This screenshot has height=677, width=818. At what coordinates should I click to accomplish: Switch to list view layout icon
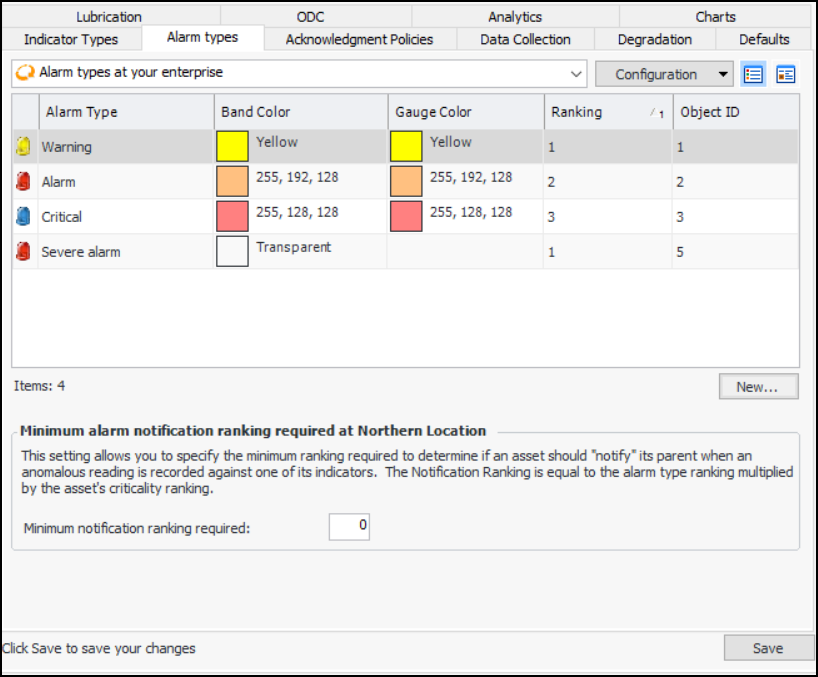click(x=753, y=74)
